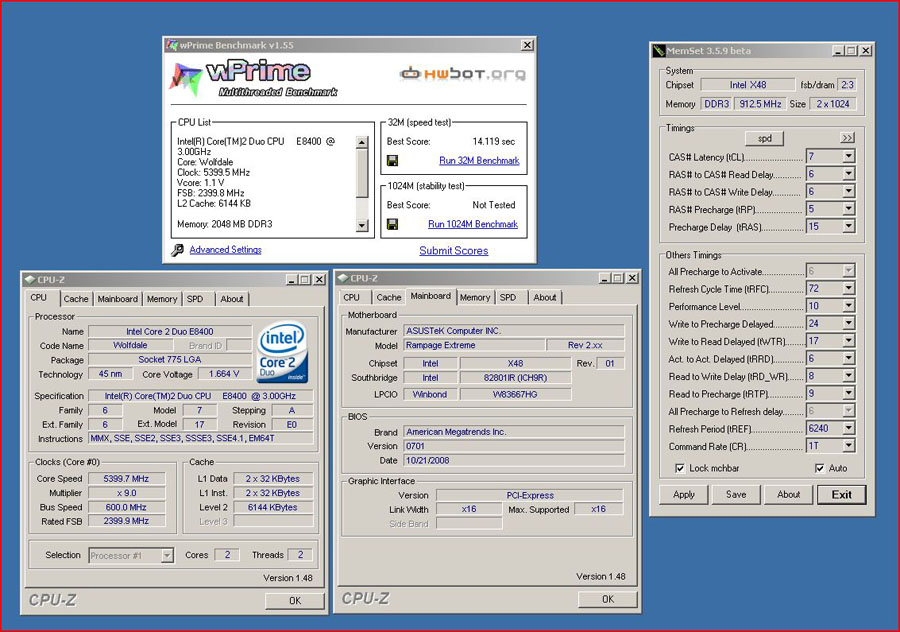Open the RAS# to CAS# Write Delay dropdown
Image resolution: width=900 pixels, height=632 pixels.
coord(848,192)
